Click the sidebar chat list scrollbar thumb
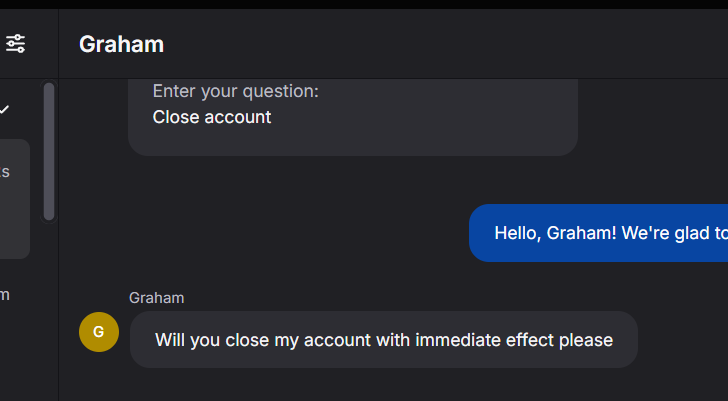Screen dimensions: 728x401 pos(49,152)
